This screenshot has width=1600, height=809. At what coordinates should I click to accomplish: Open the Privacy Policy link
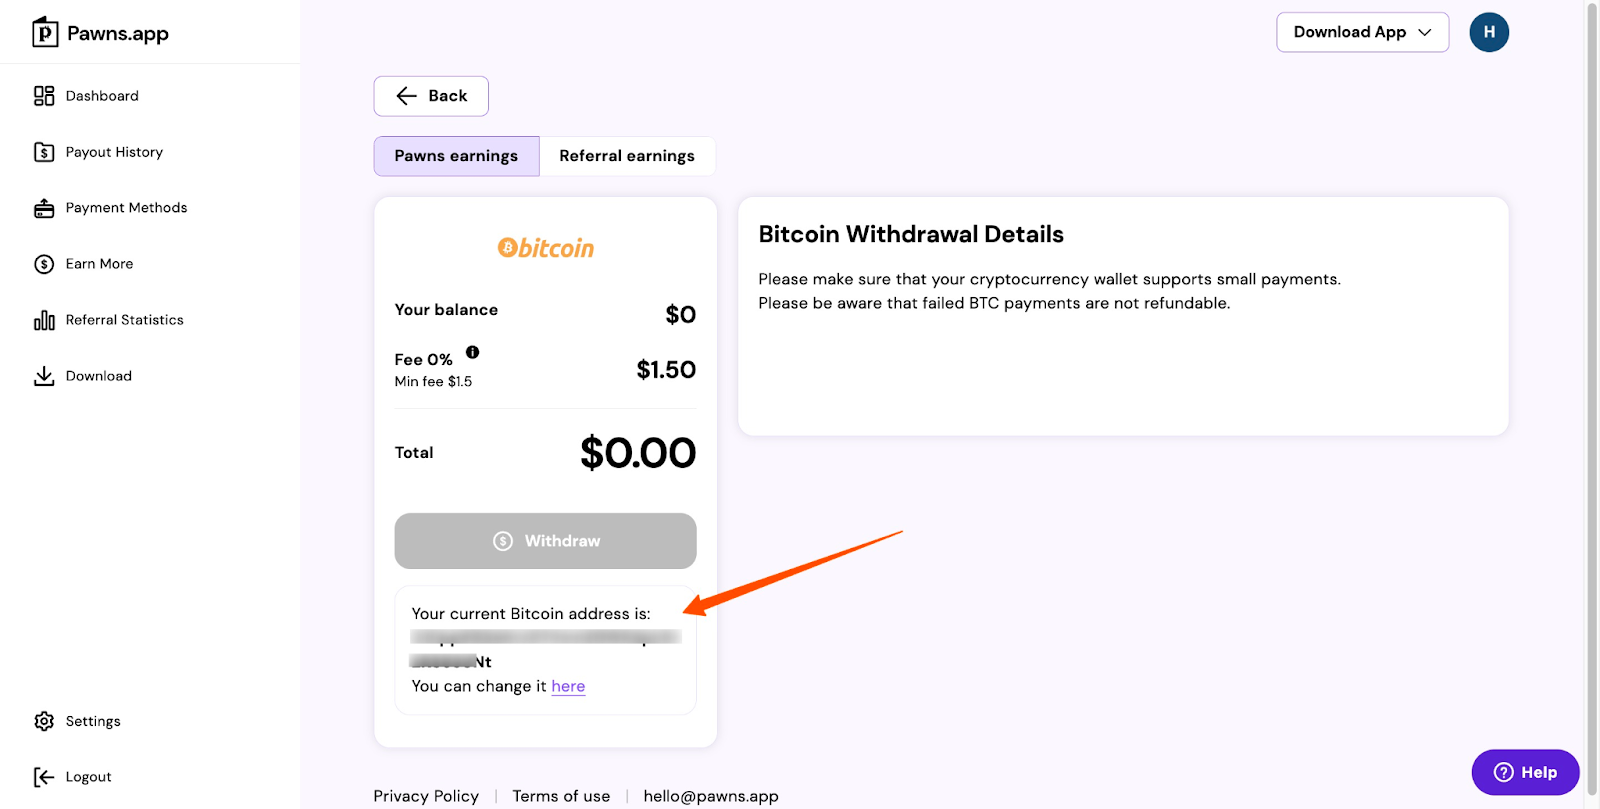click(x=426, y=796)
